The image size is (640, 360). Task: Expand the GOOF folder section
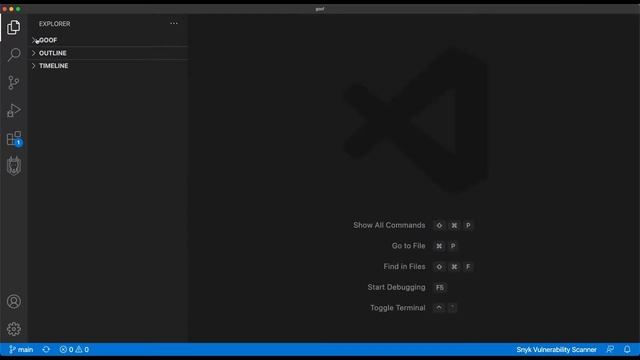(108, 40)
